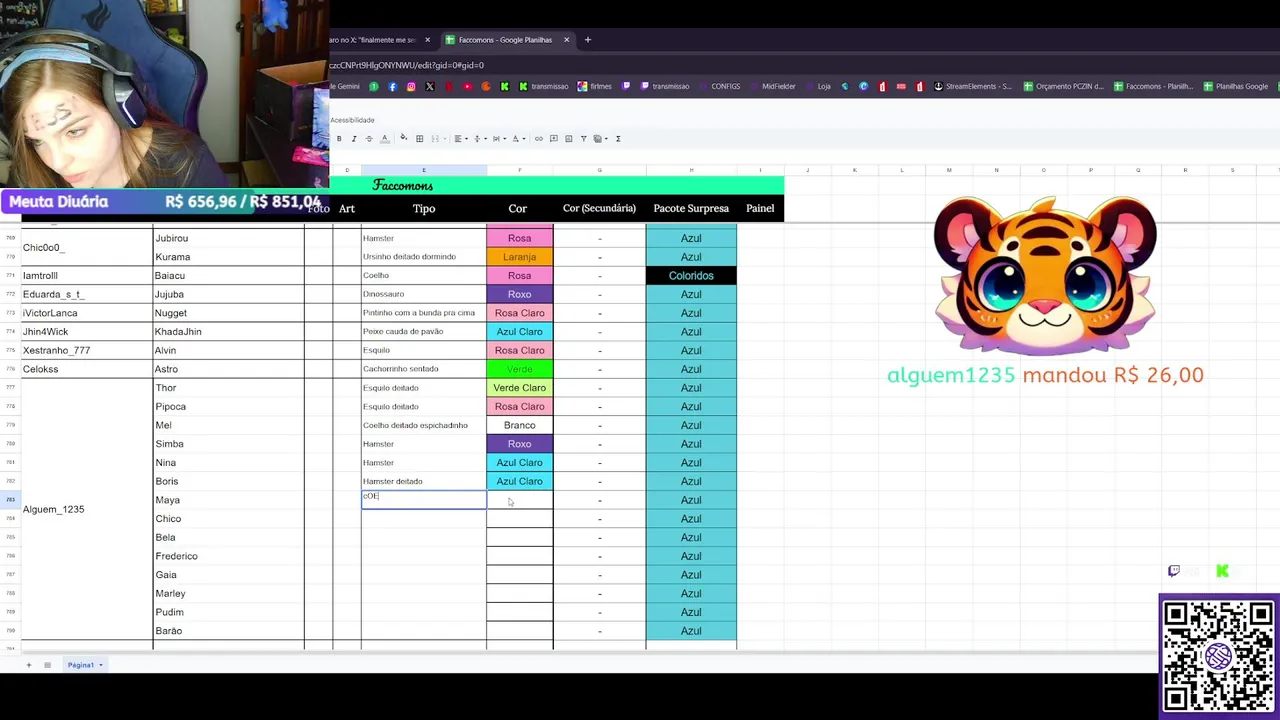
Task: Click the 'Peixe cauda de pavão' cell
Action: (424, 331)
